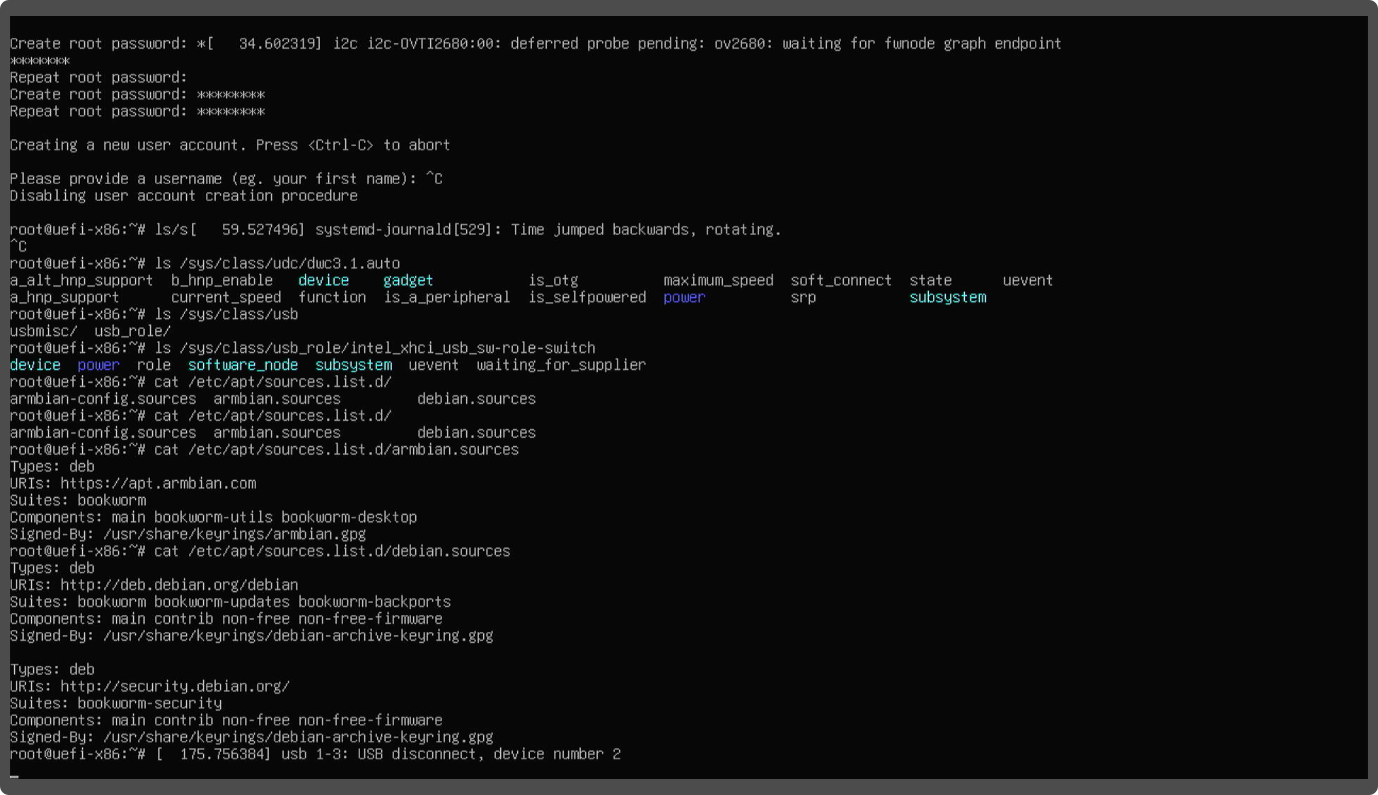Click the blinking cursor on the last line
The width and height of the screenshot is (1378, 795).
(x=14, y=775)
